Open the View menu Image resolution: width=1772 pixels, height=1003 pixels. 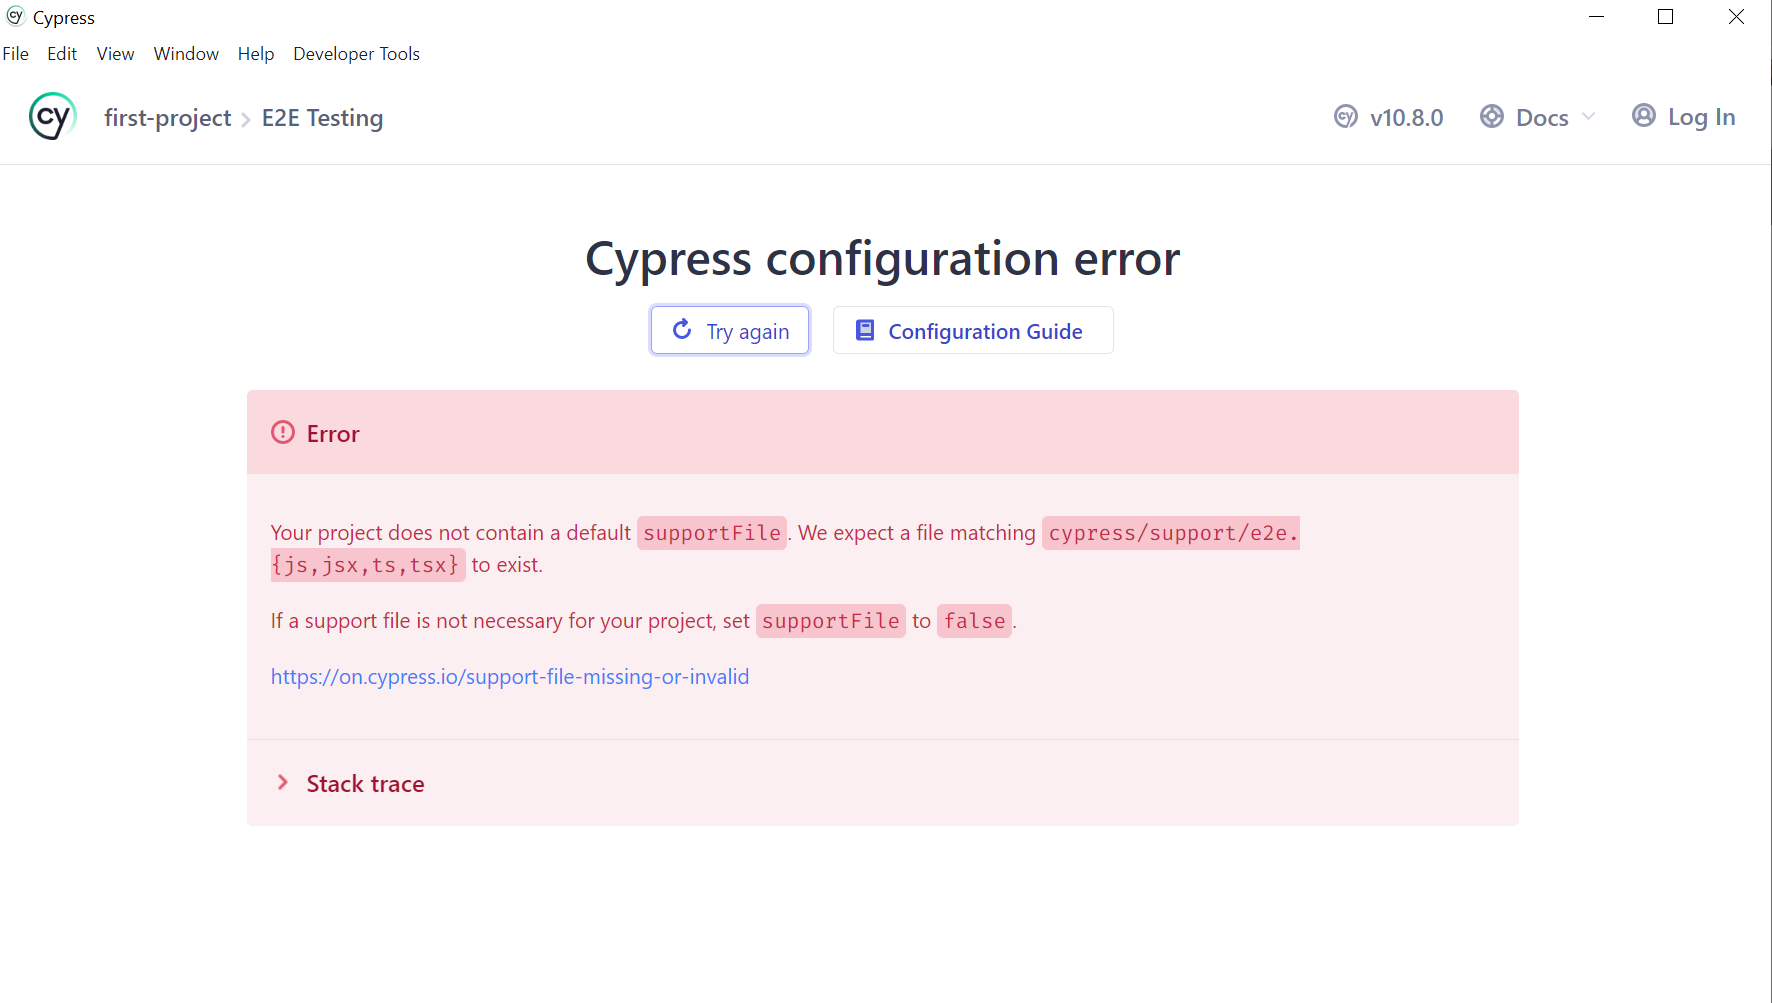coord(115,54)
